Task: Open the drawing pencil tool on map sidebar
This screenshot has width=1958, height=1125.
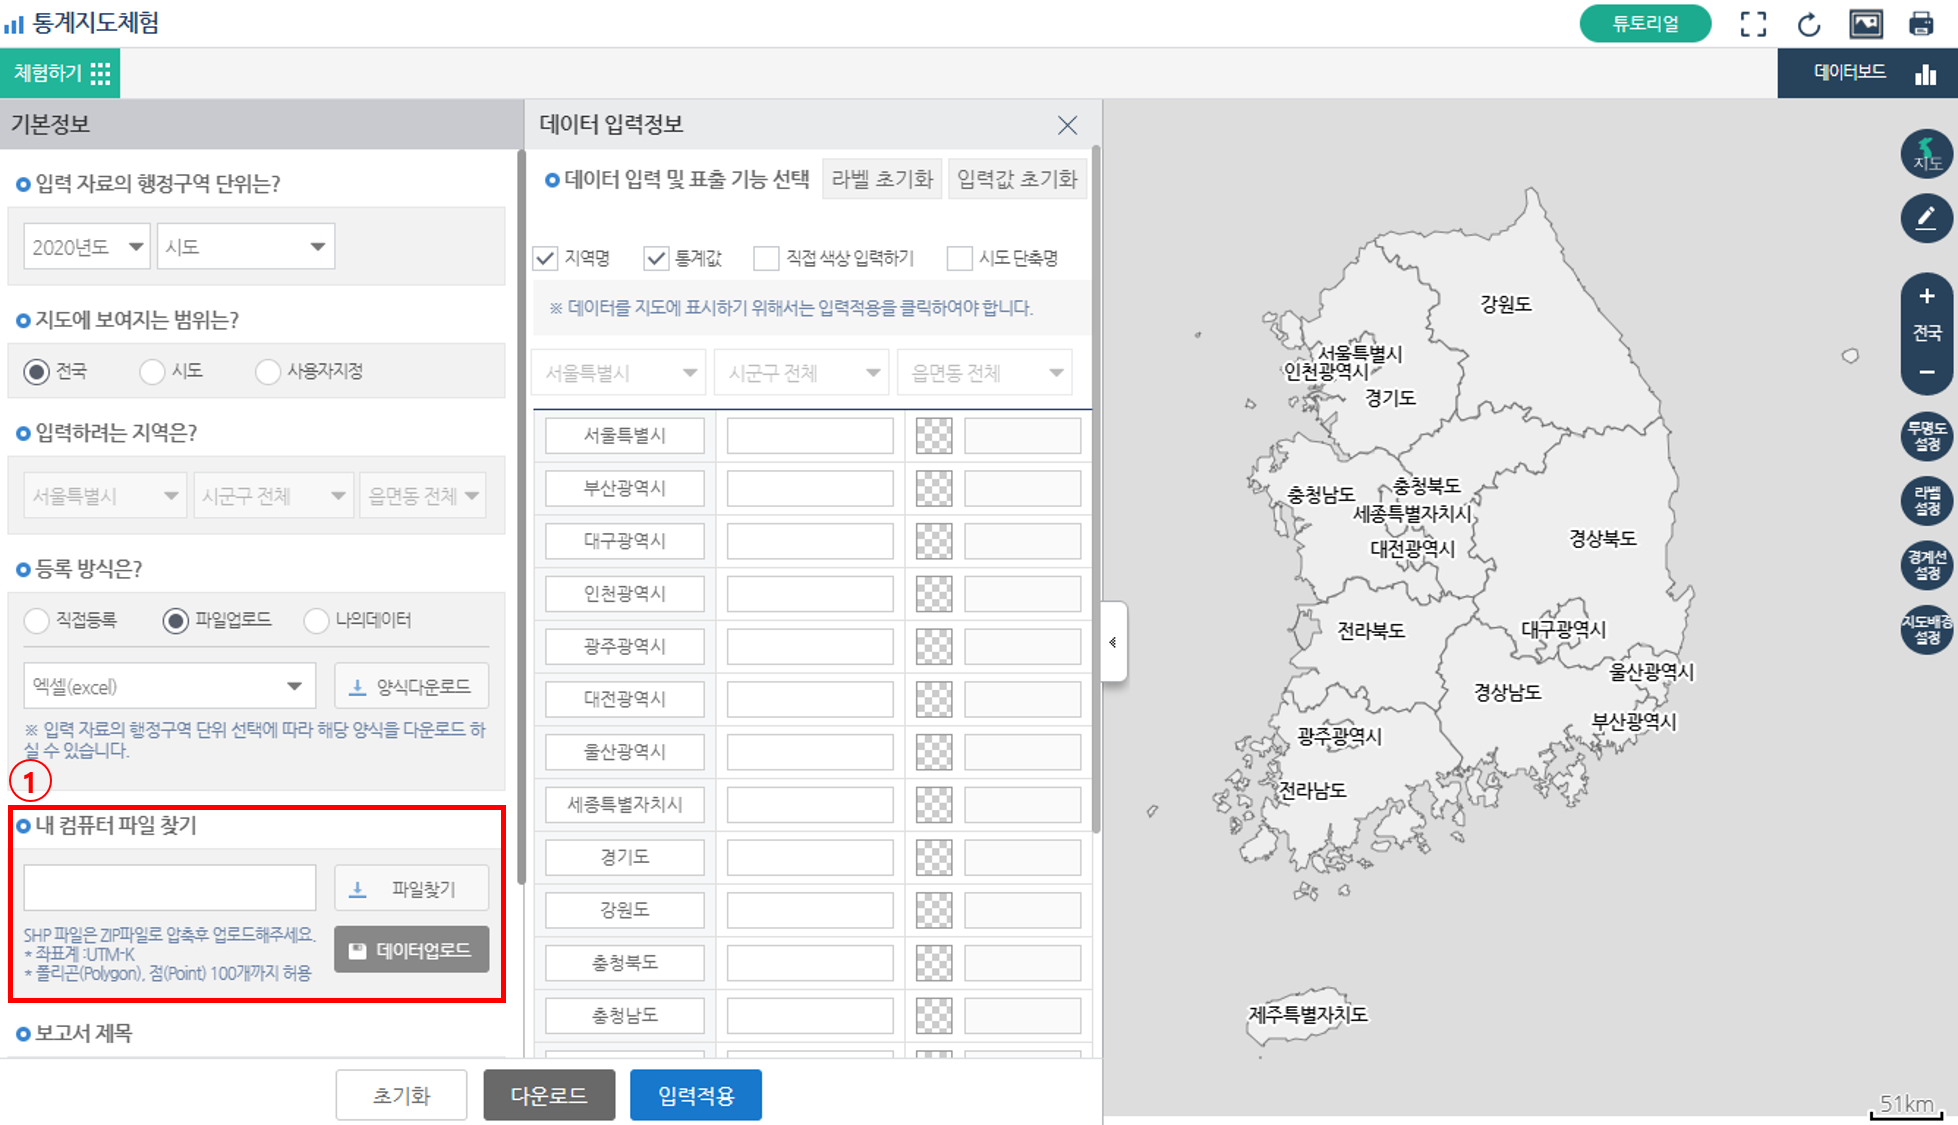Action: click(x=1927, y=218)
